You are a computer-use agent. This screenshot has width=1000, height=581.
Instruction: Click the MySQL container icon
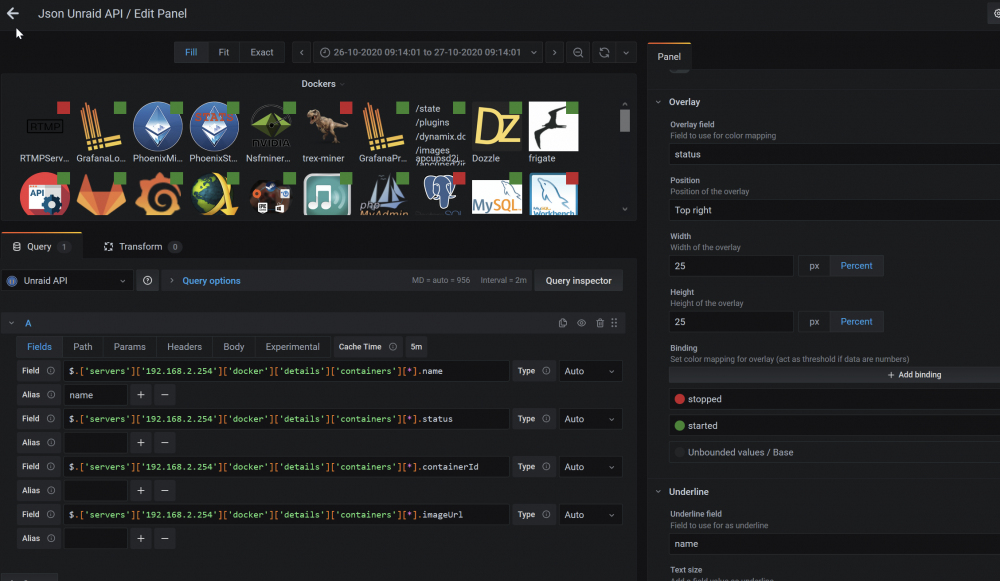[x=497, y=196]
